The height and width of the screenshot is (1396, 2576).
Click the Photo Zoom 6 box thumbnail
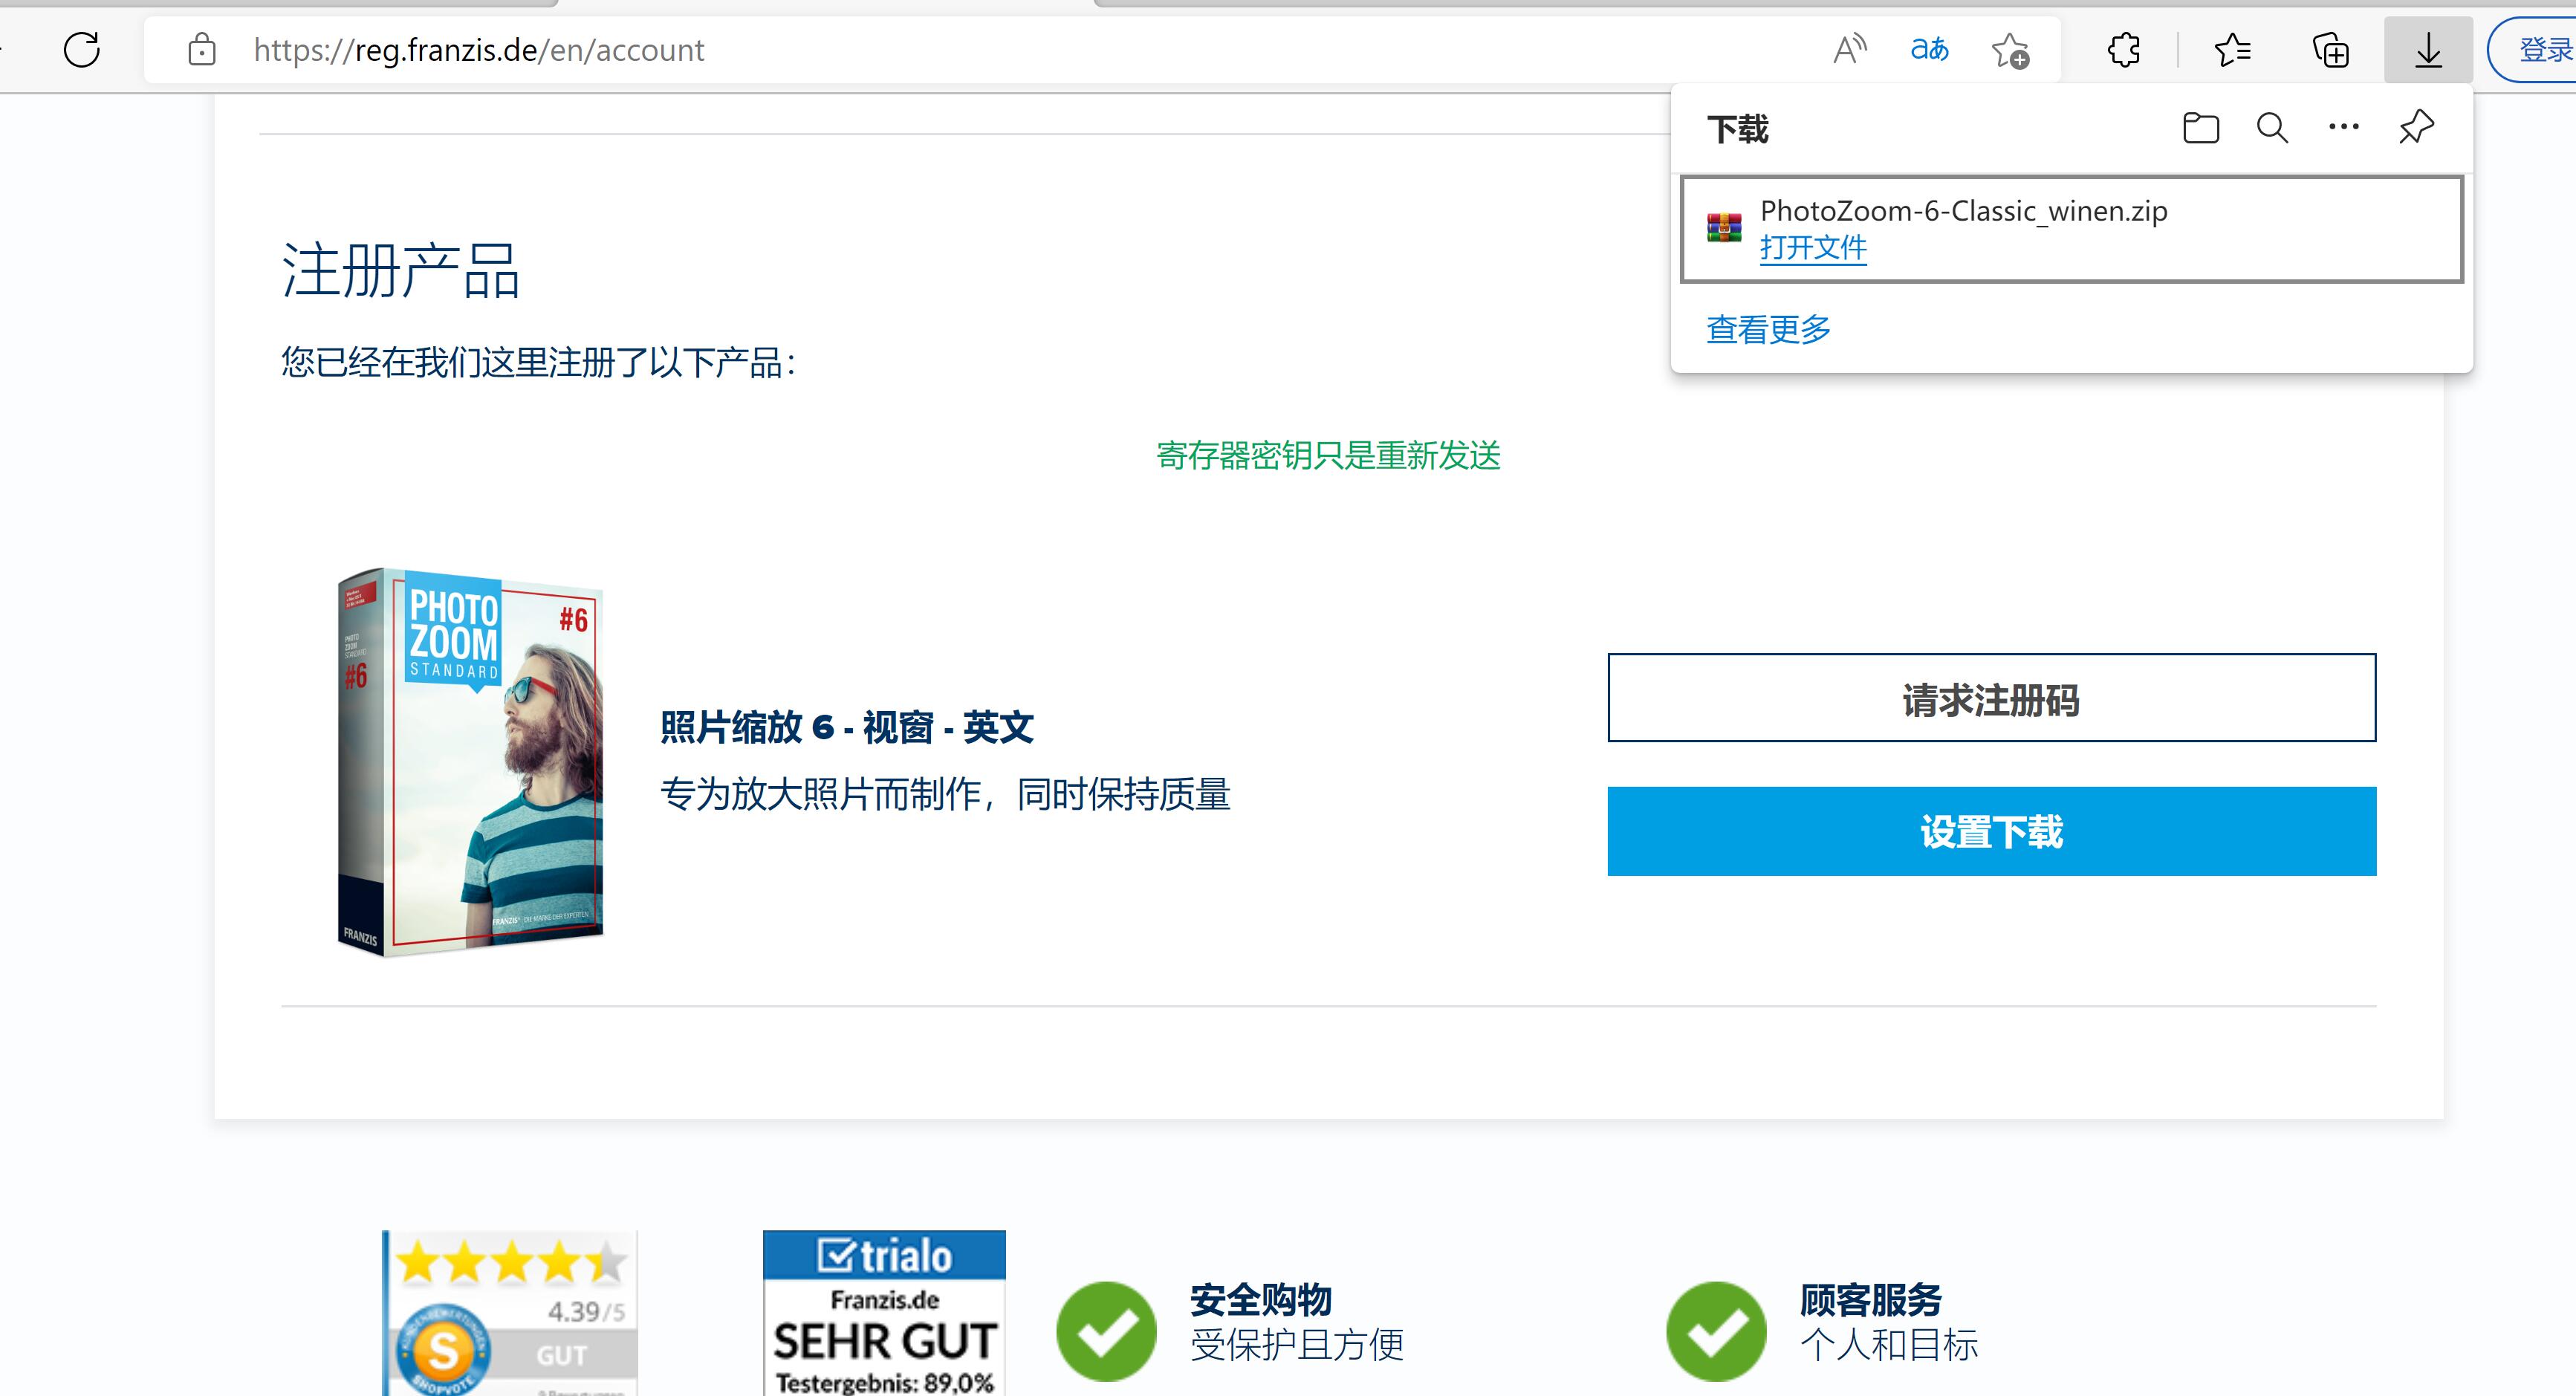[x=470, y=762]
